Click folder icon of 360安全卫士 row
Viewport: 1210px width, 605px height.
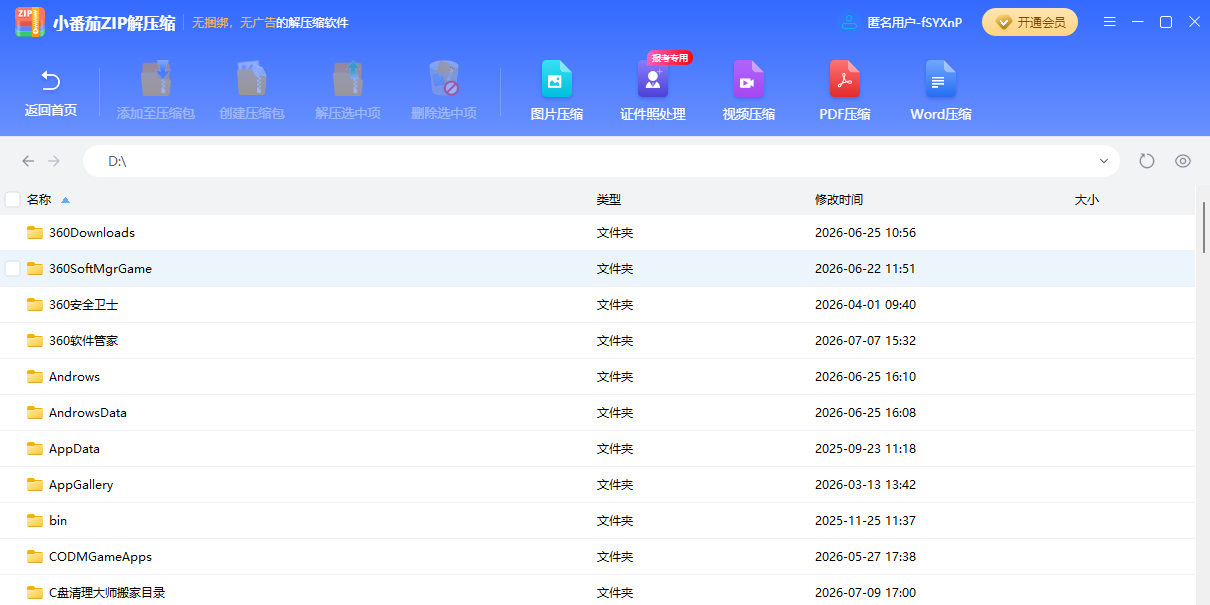[35, 305]
